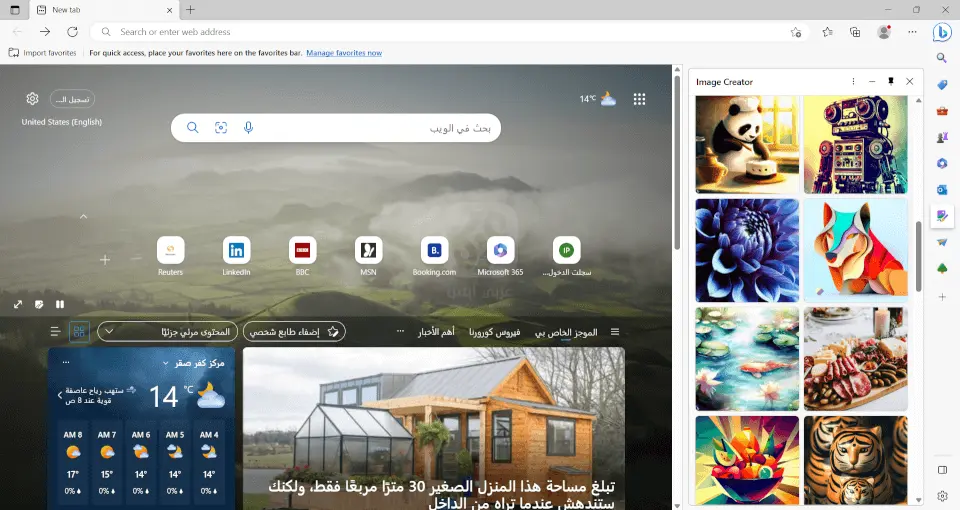Select the colorful origami wolf thumbnail

(x=855, y=250)
